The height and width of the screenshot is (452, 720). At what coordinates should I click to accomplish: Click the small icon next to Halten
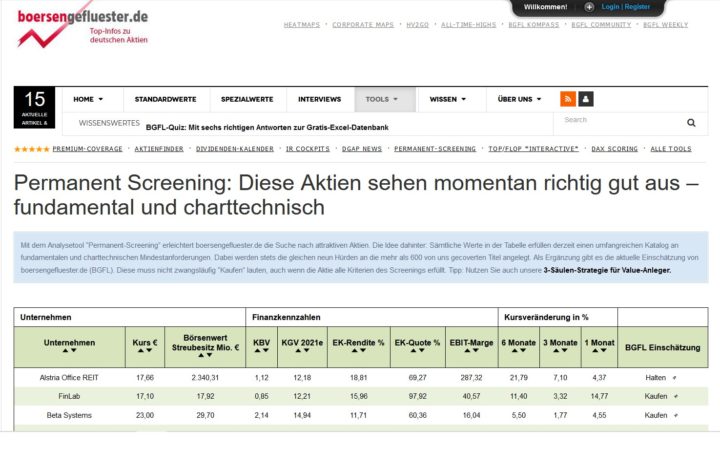point(675,378)
